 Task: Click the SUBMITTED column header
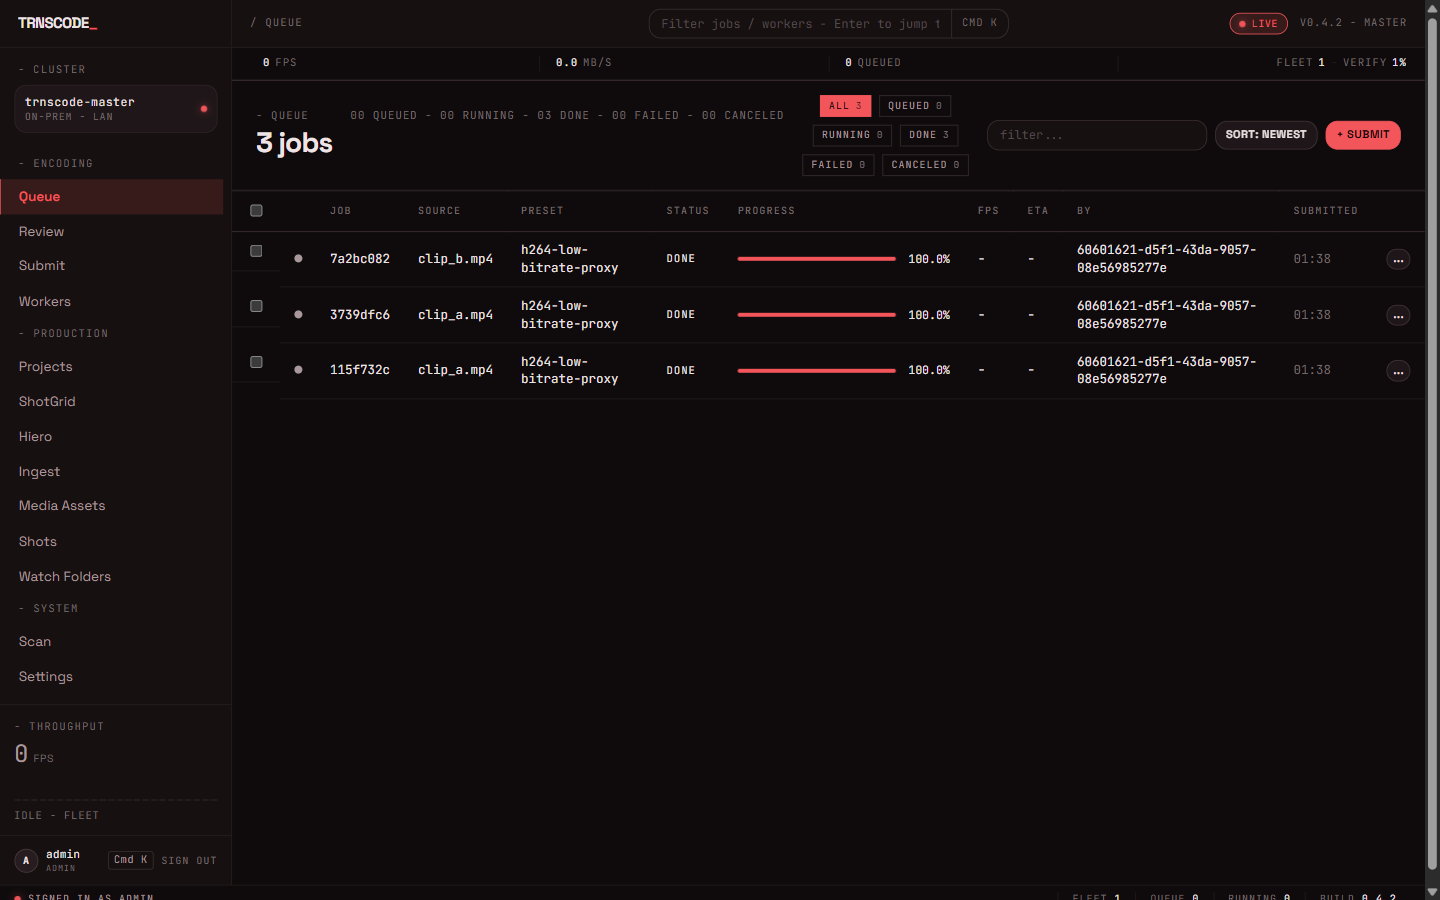coord(1325,211)
